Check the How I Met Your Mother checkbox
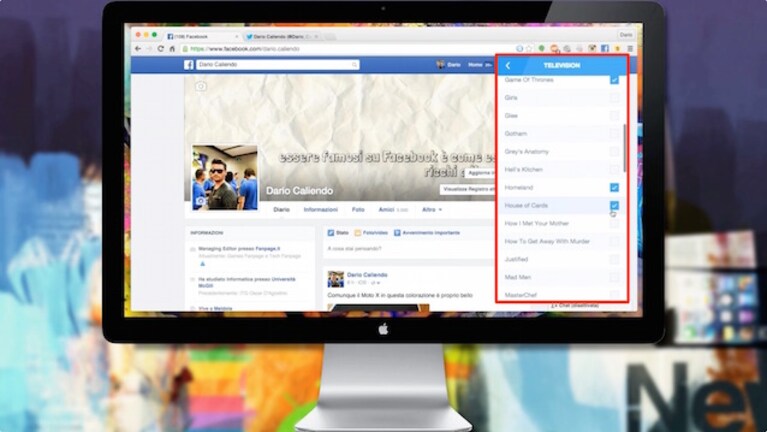The width and height of the screenshot is (767, 432). pyautogui.click(x=614, y=224)
